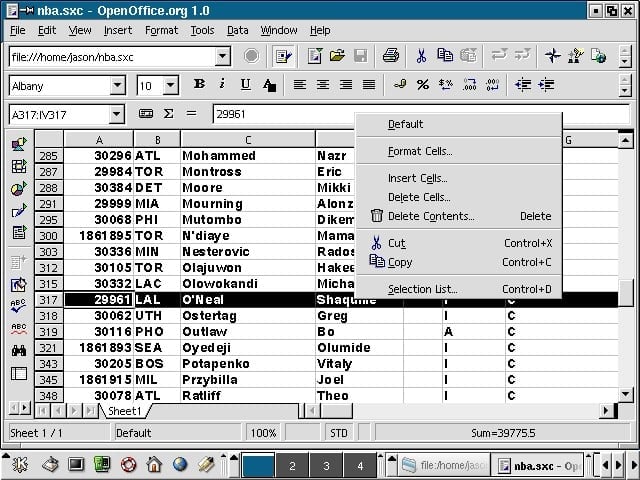
Task: Paste from clipboard toolbar icon
Action: pyautogui.click(x=468, y=56)
